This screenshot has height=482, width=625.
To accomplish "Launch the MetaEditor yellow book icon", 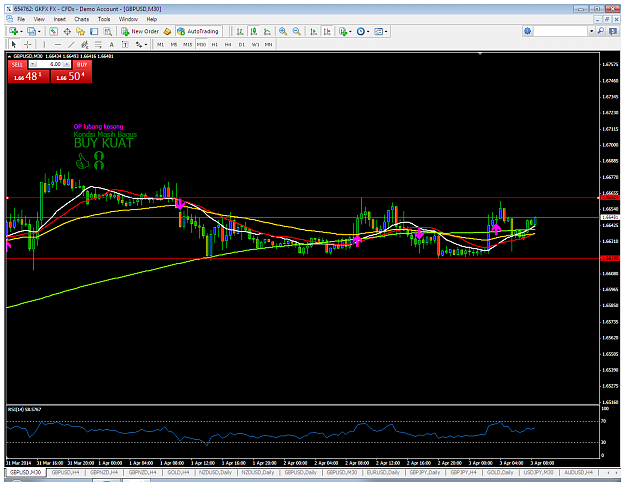I will click(167, 31).
